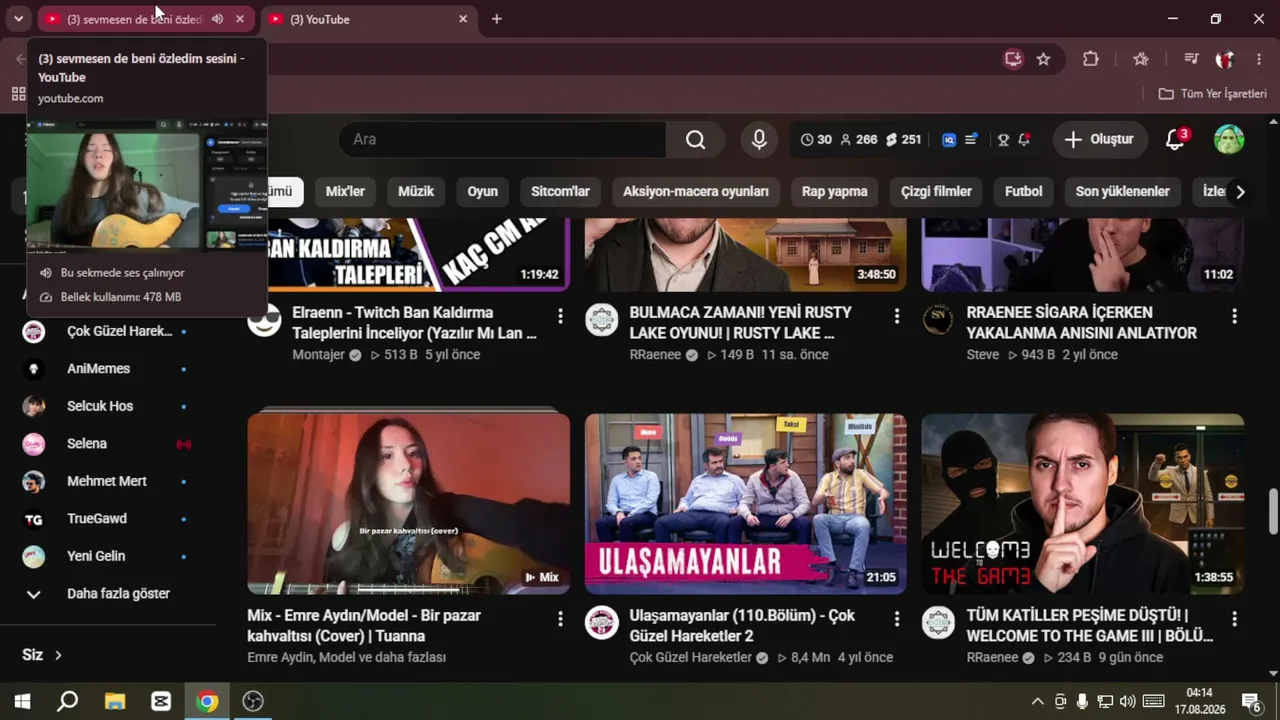Image resolution: width=1280 pixels, height=720 pixels.
Task: Click the trophy icon in YouTube header
Action: coord(1003,140)
